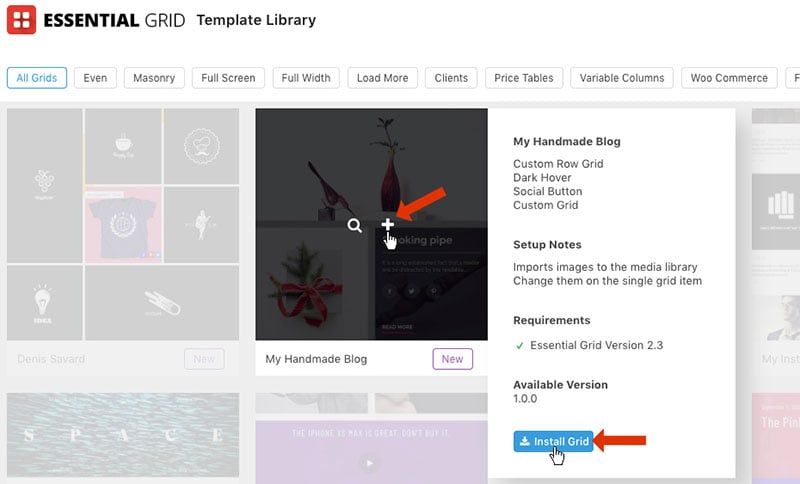
Task: Click the Dark Hover tag text
Action: click(542, 177)
